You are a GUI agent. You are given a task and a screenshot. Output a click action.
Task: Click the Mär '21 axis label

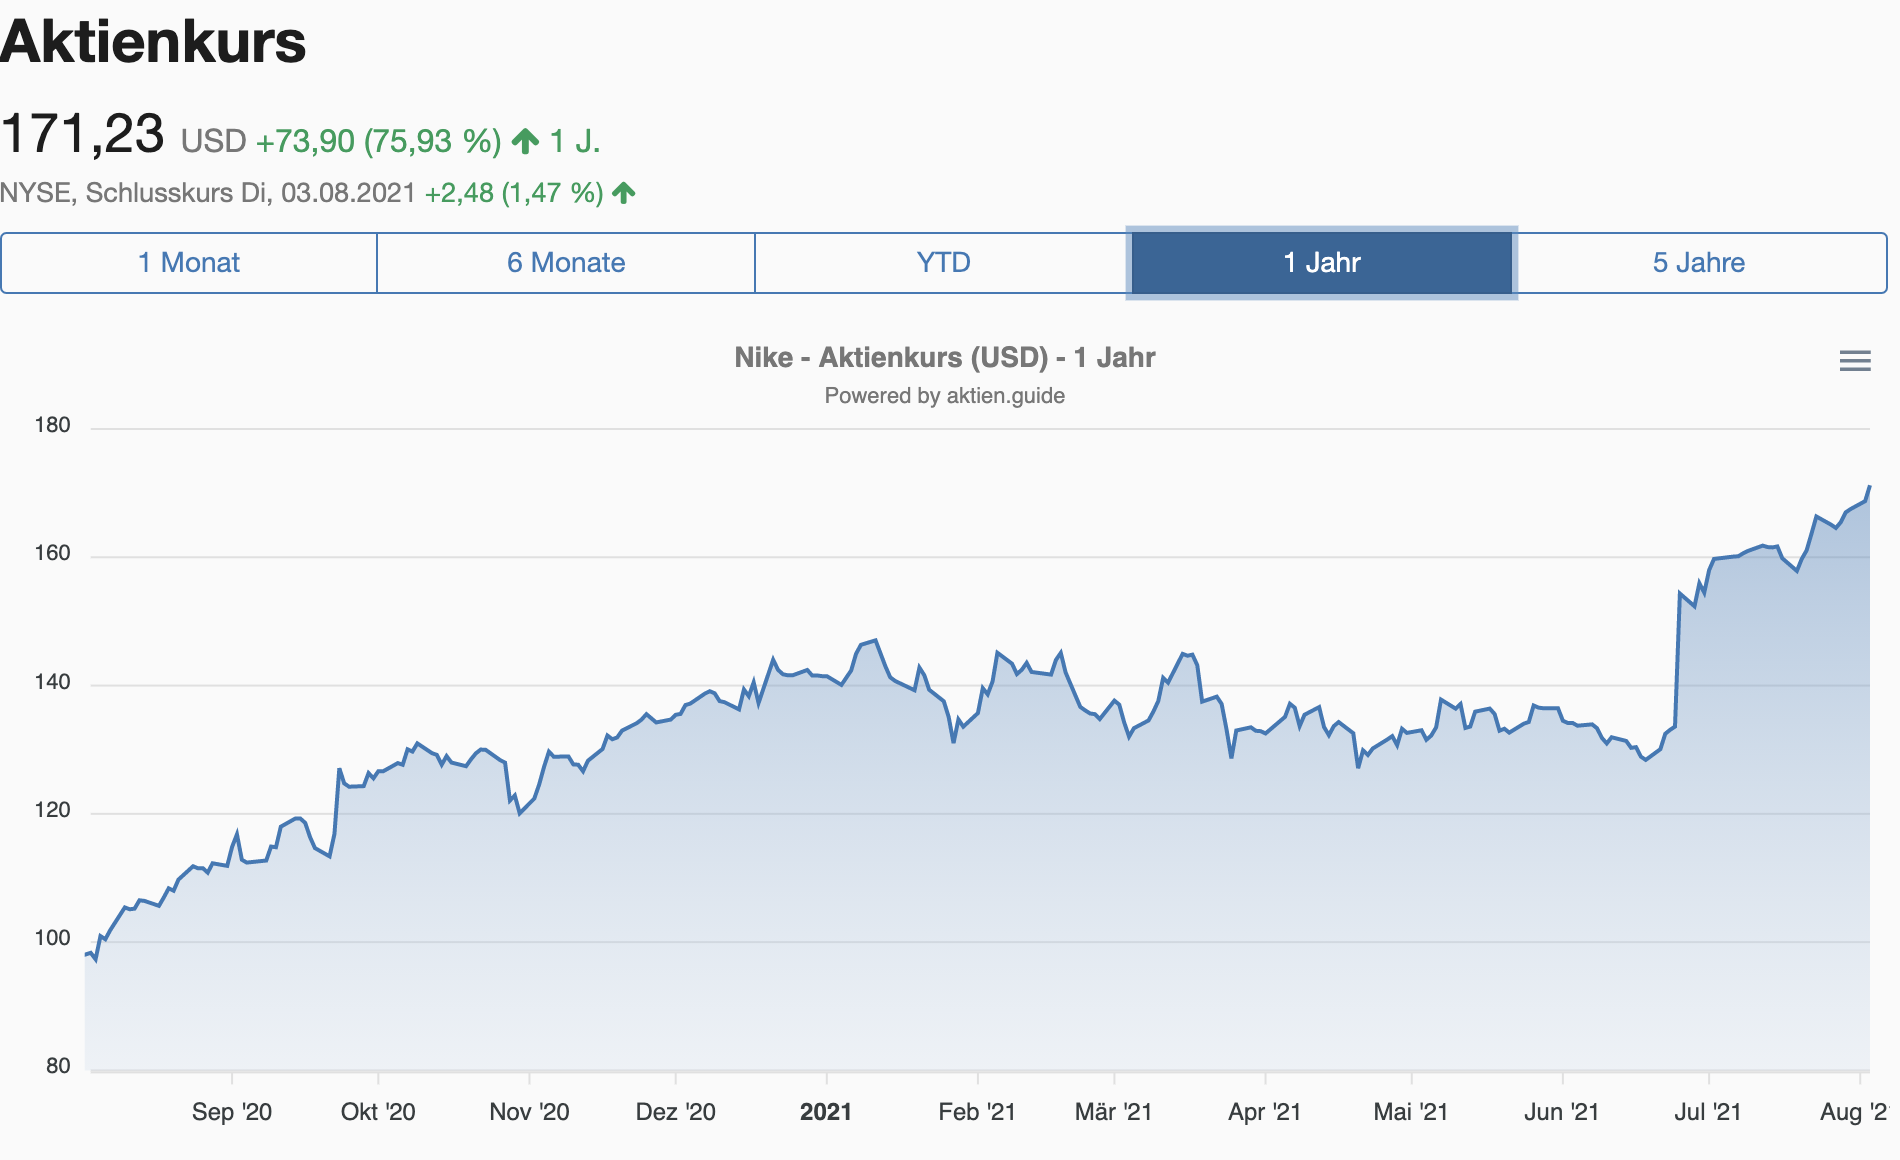point(1114,1112)
